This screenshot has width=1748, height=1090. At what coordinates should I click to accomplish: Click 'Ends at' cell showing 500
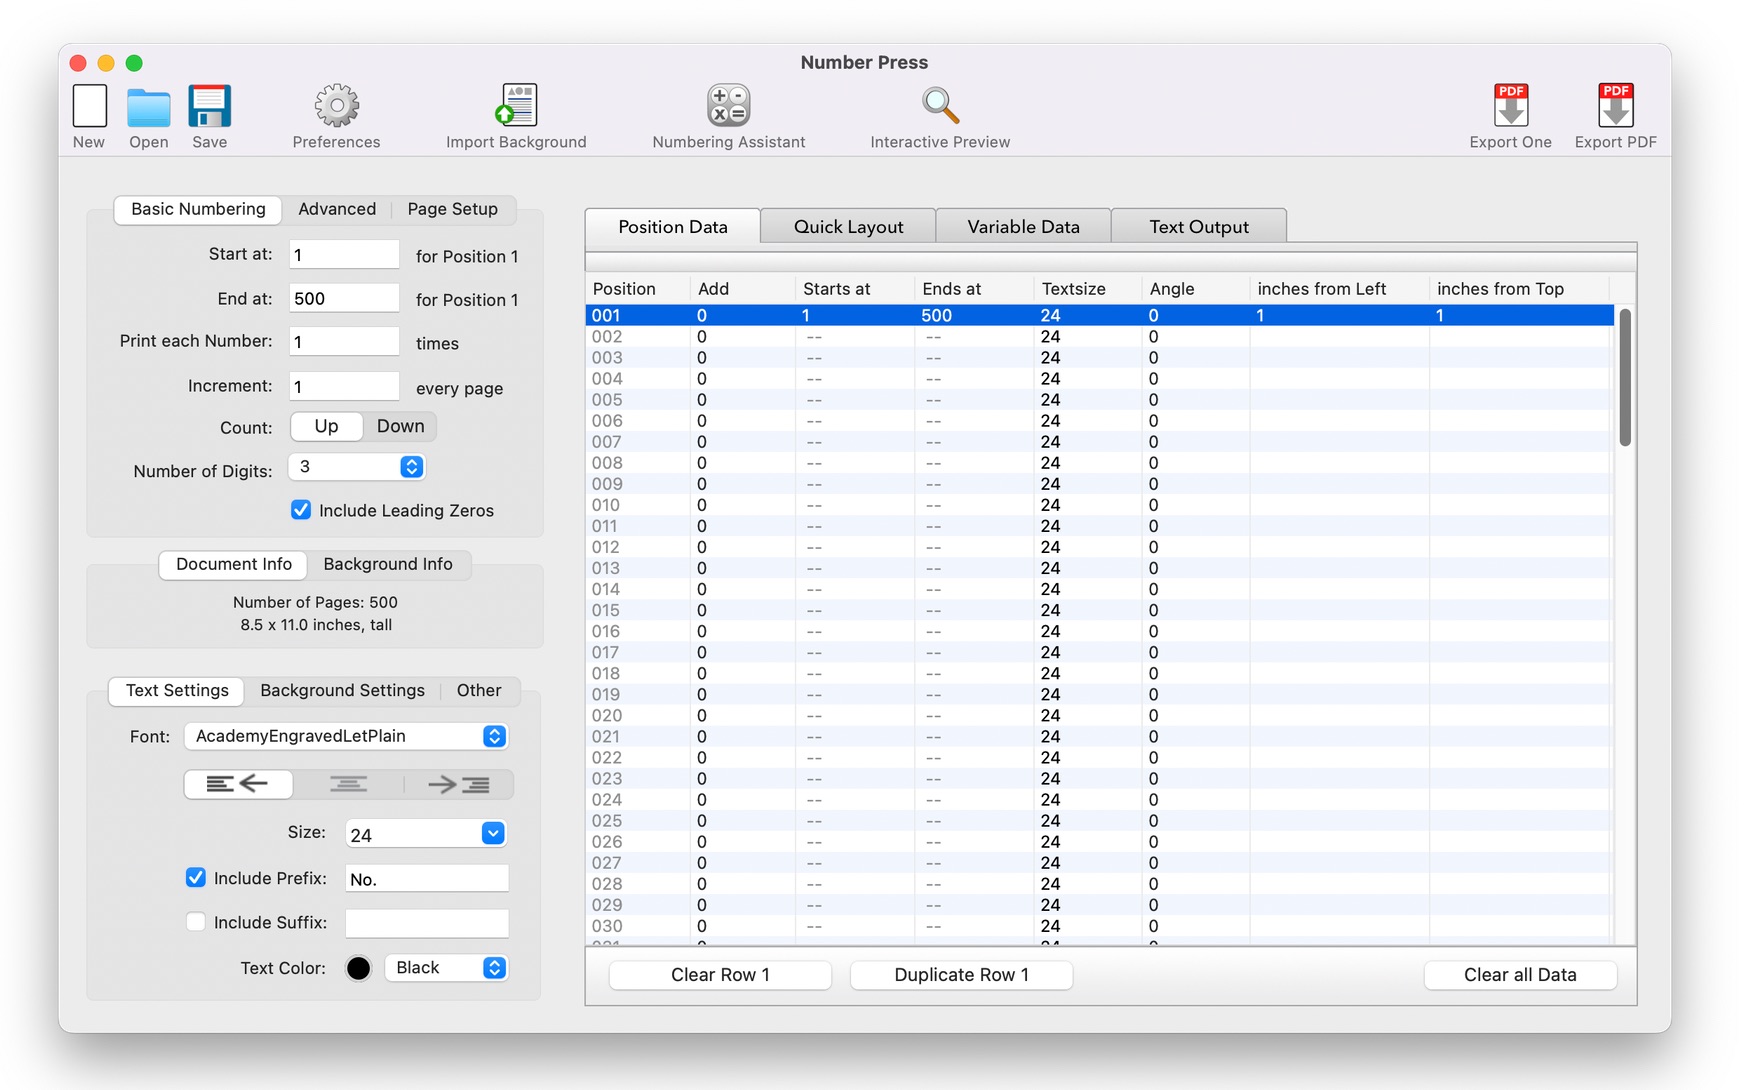tap(974, 315)
